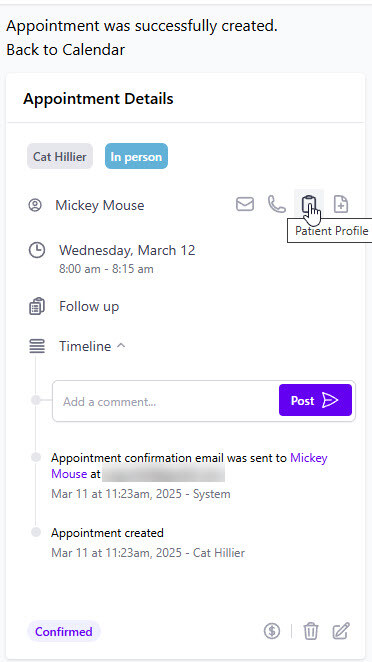The width and height of the screenshot is (372, 662).
Task: Edit appointment with the pencil icon
Action: point(341,631)
